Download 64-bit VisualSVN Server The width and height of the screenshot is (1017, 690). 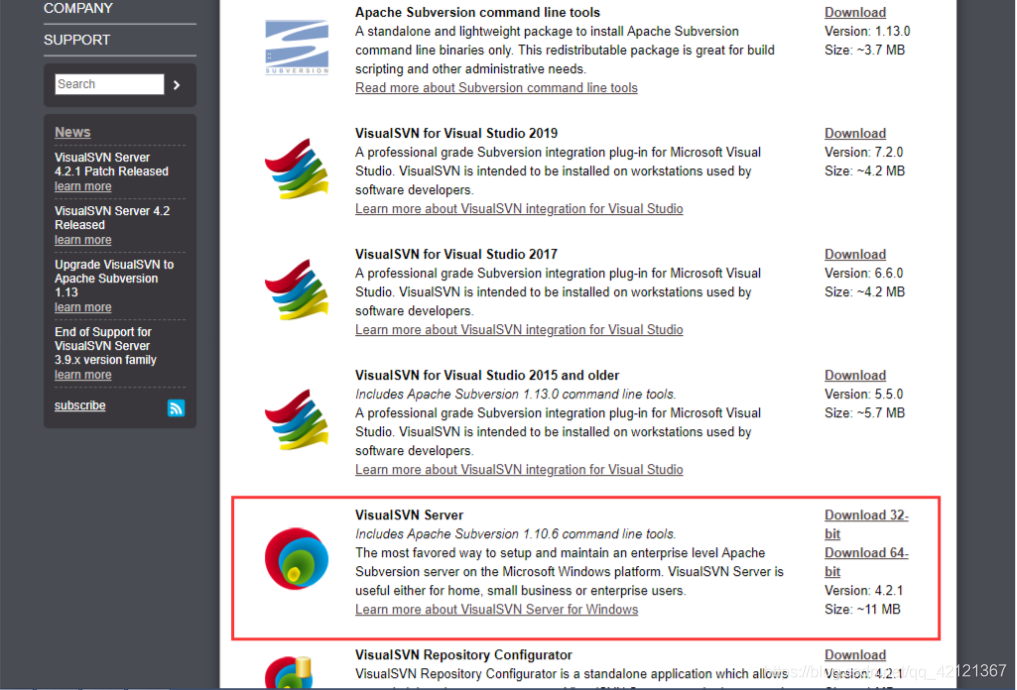(x=866, y=562)
